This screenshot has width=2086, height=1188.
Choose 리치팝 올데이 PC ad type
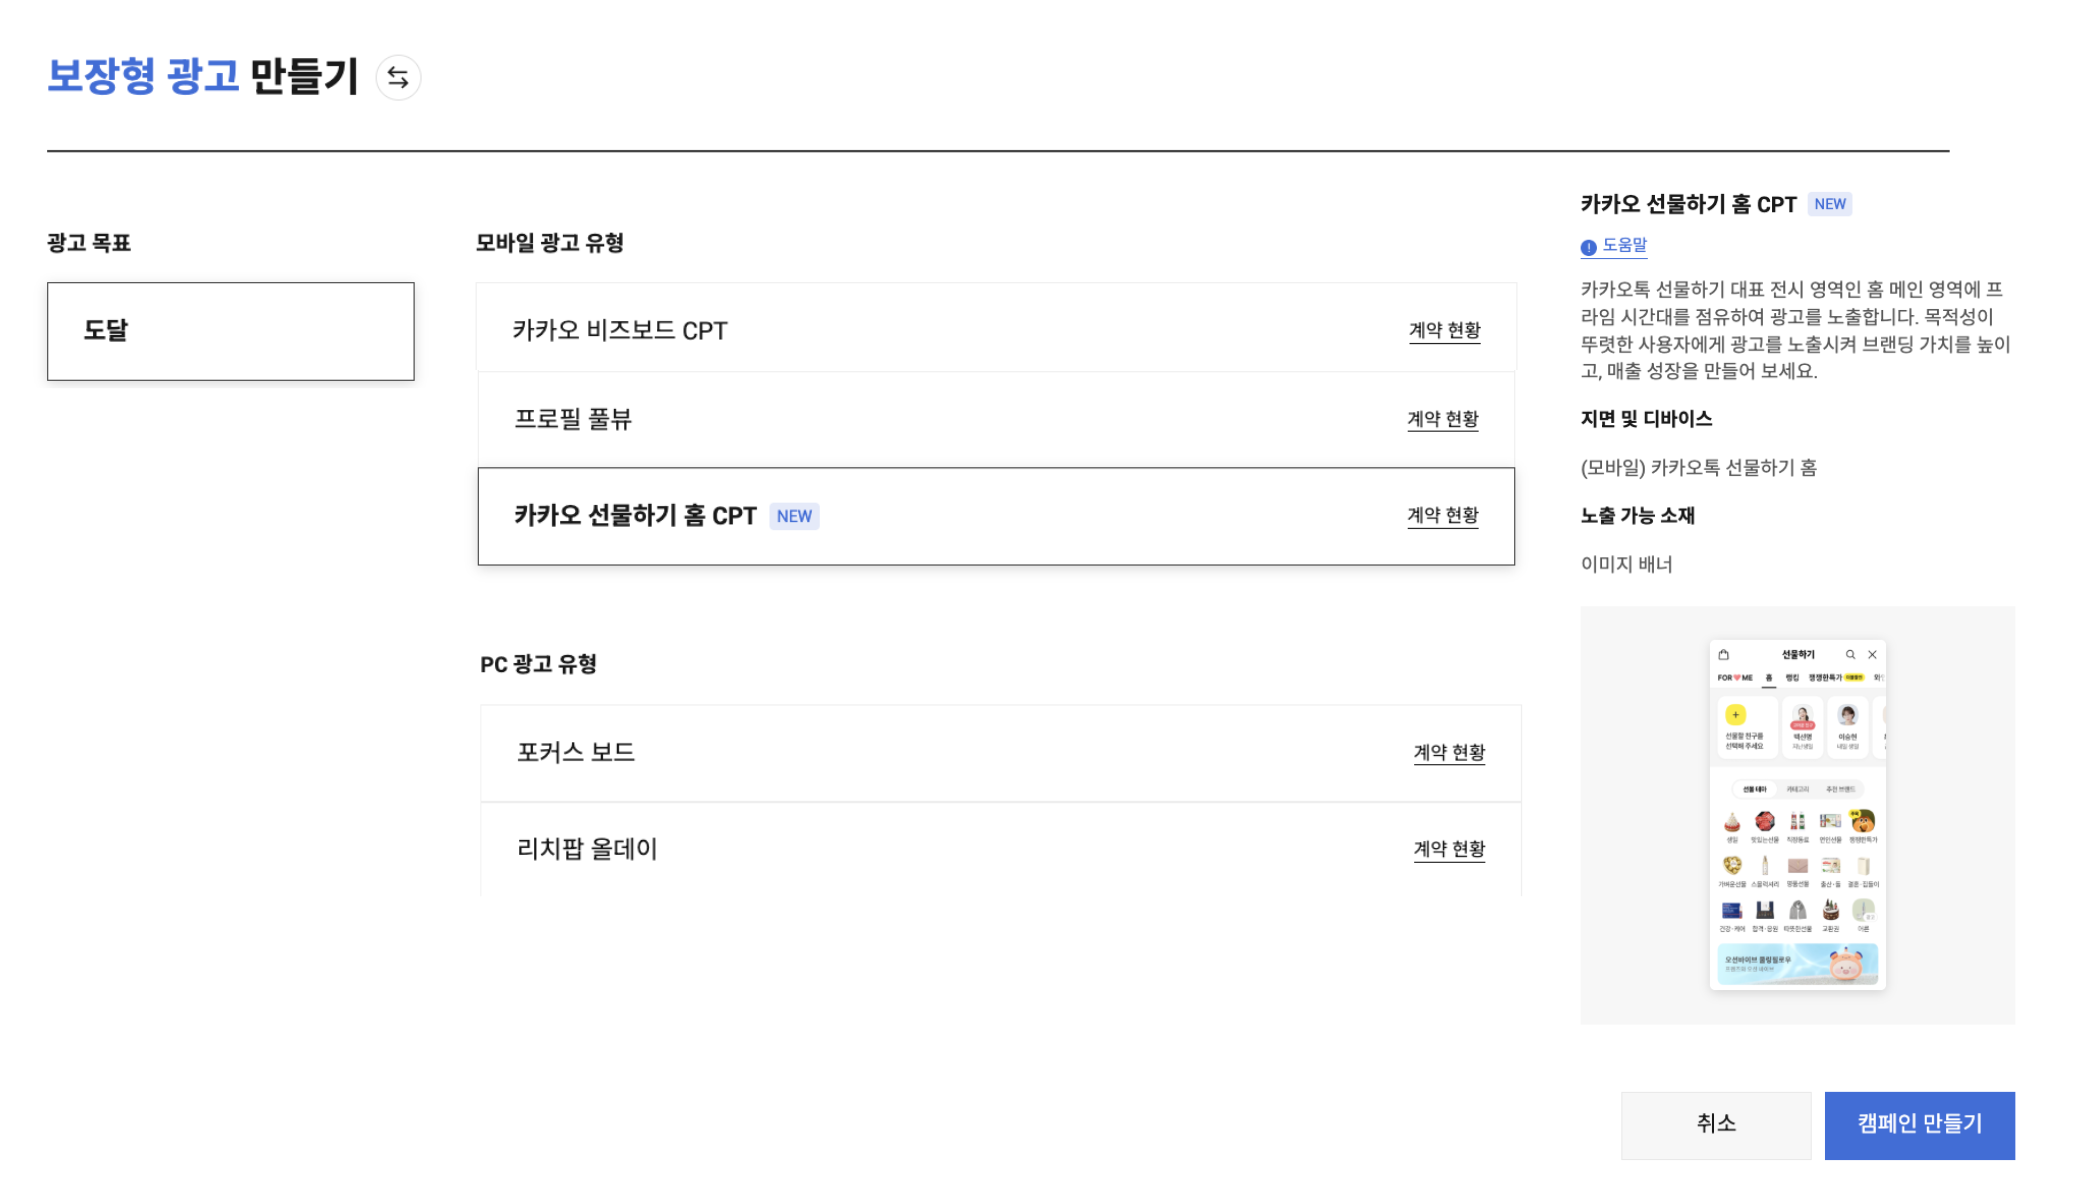click(x=900, y=849)
